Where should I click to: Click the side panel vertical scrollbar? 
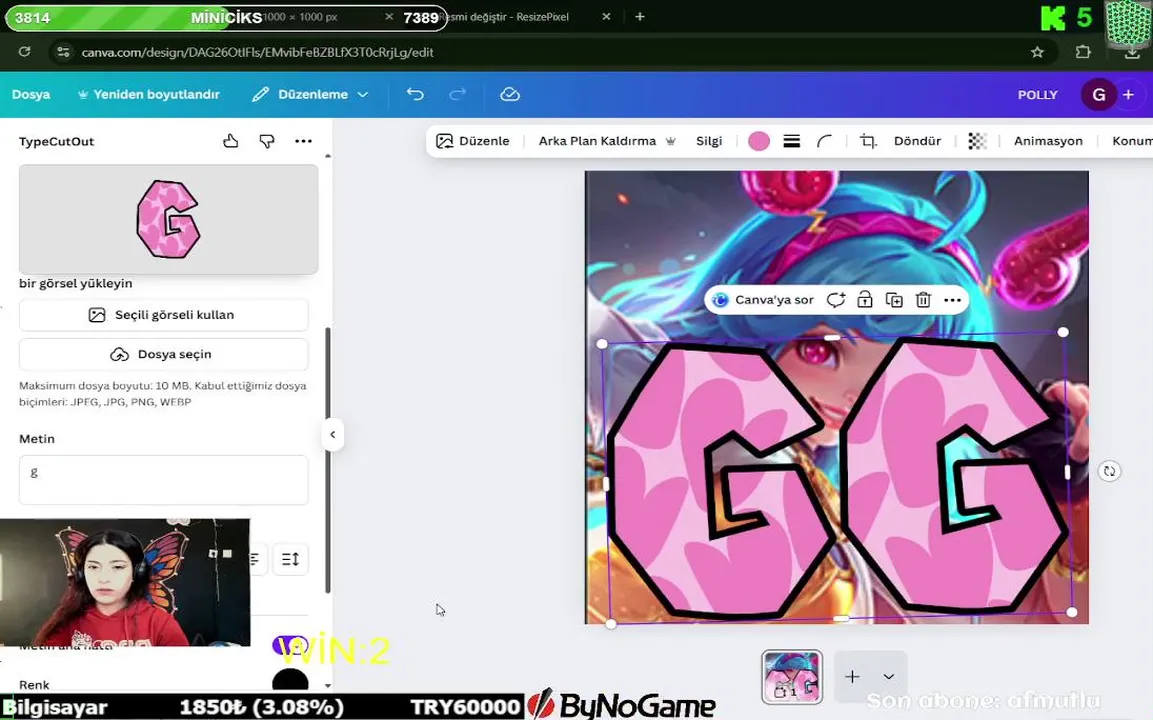click(328, 460)
